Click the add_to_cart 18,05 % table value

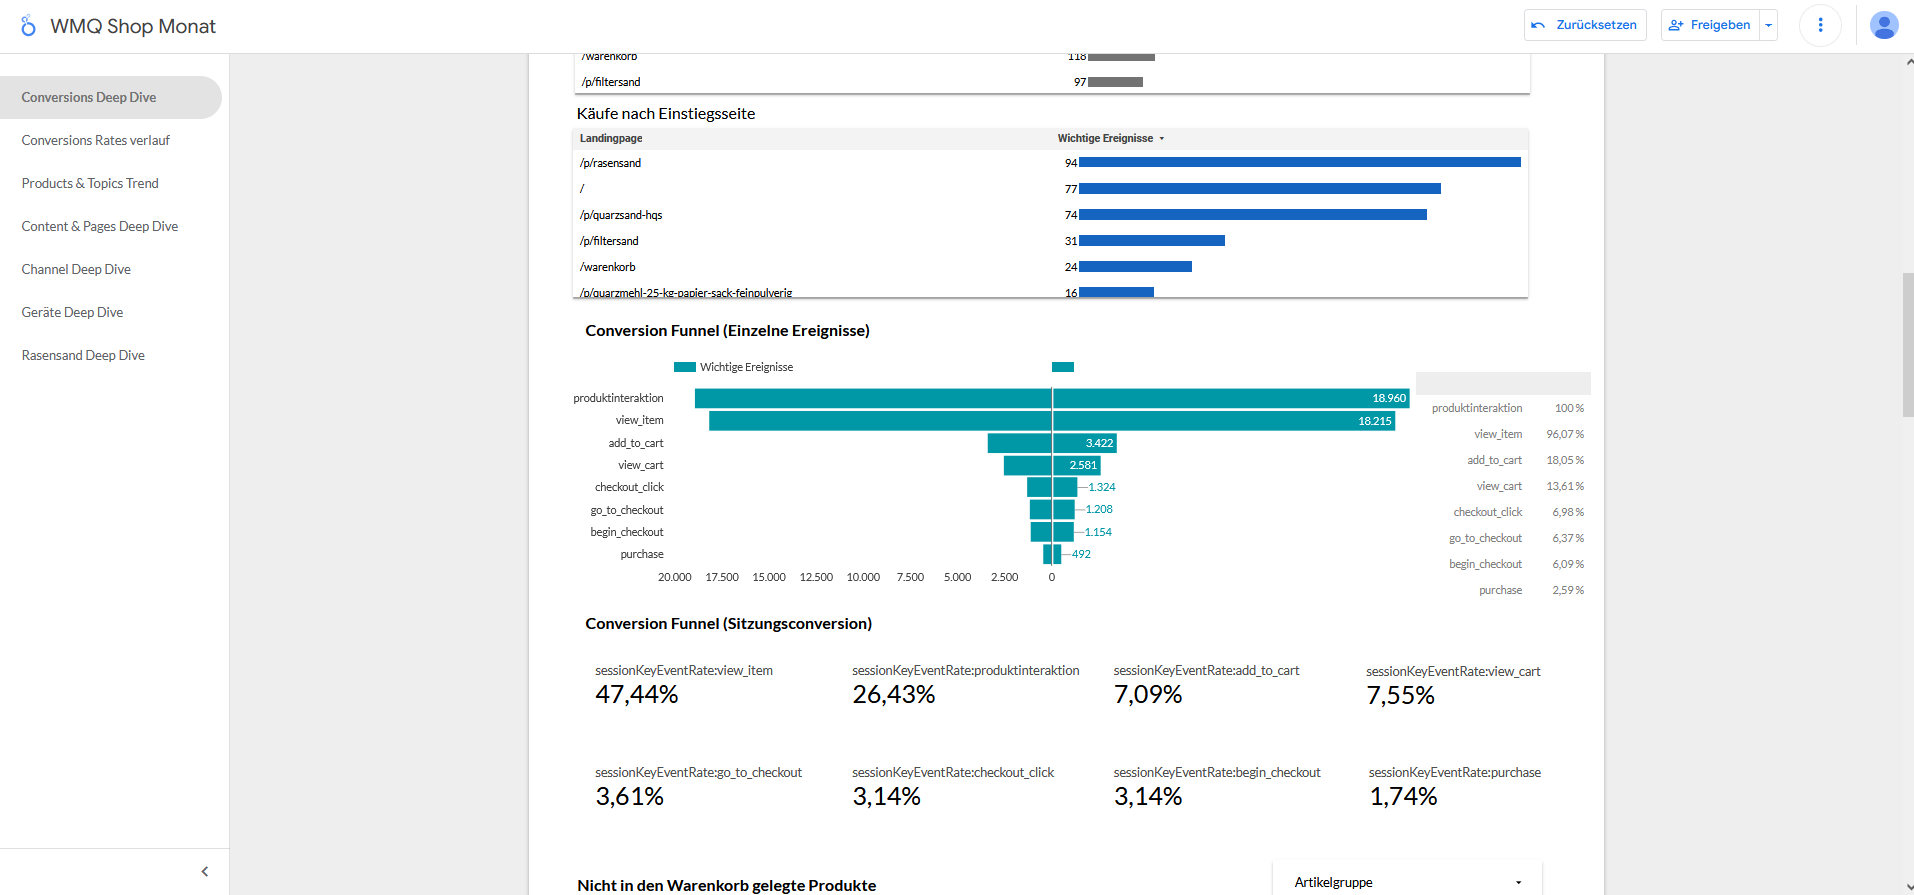click(x=1565, y=460)
